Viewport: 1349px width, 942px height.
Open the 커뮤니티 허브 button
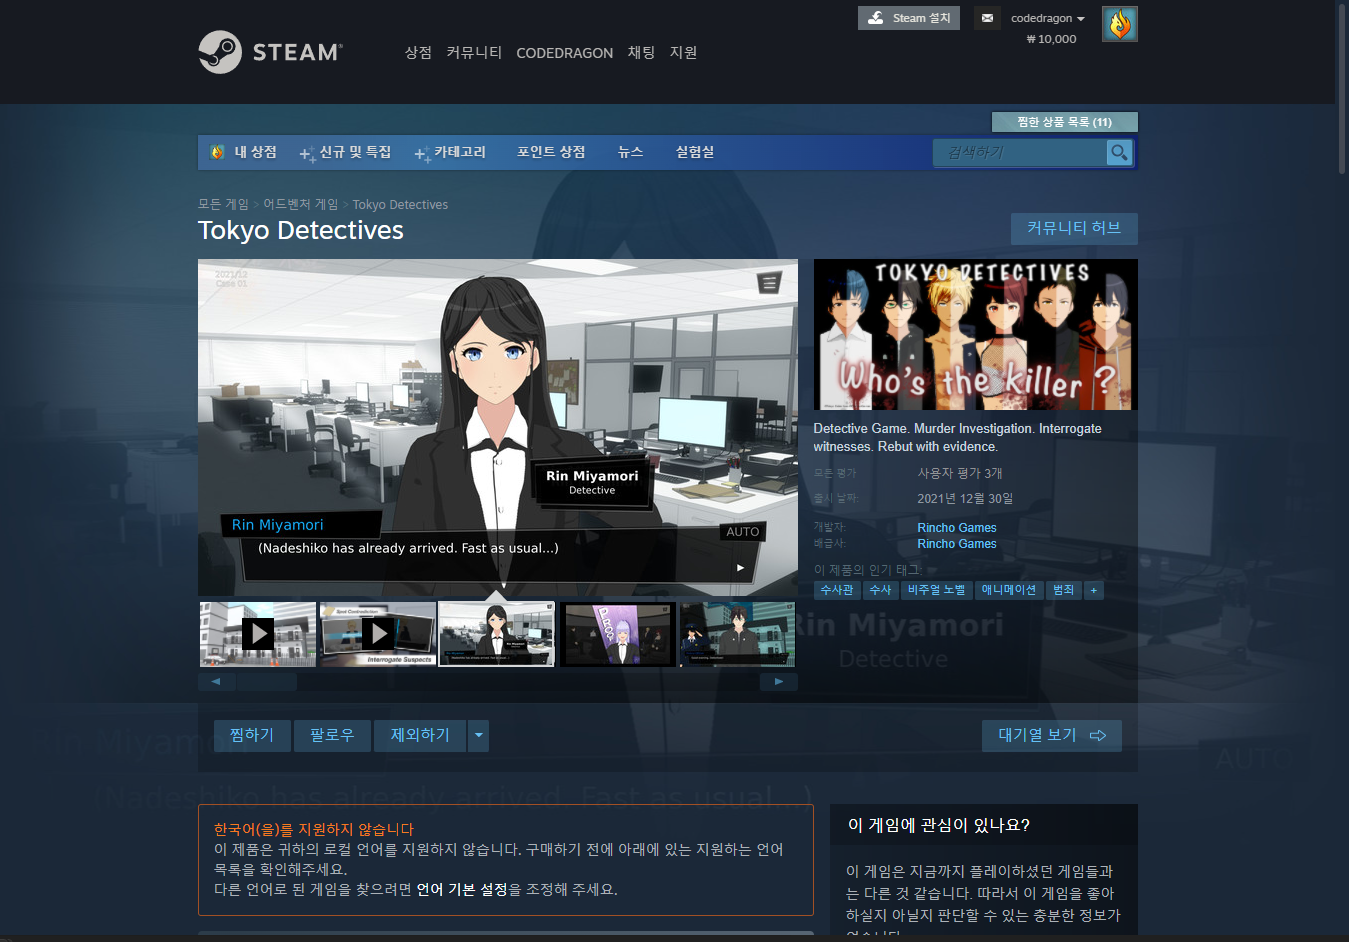(x=1074, y=228)
